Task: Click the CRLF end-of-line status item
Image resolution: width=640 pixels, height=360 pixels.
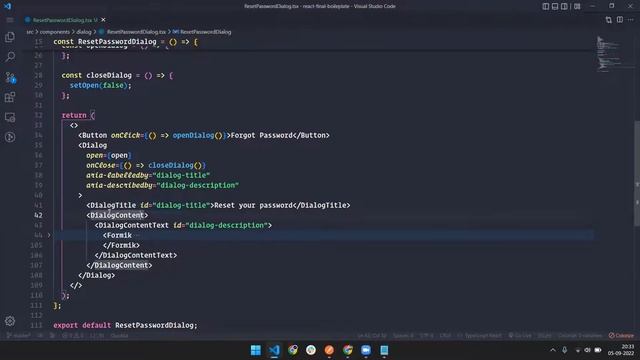Action: (445, 336)
